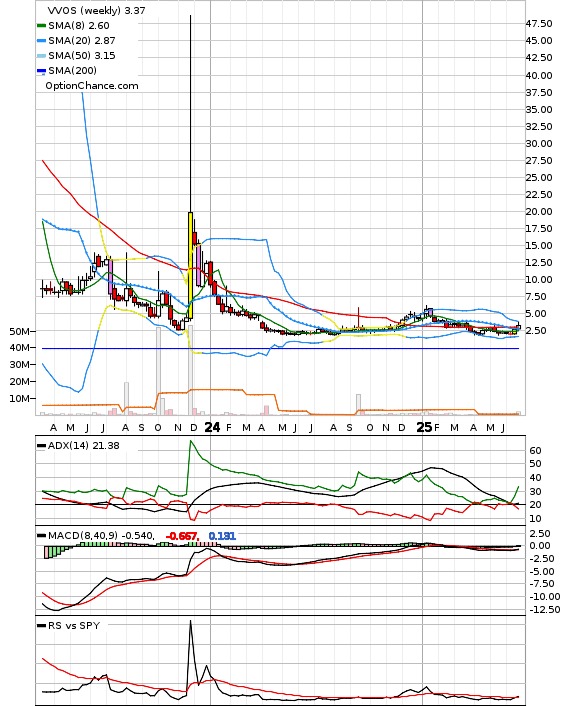Viewport: 566px width, 706px height.
Task: Select the RS vs SPY label
Action: click(74, 625)
